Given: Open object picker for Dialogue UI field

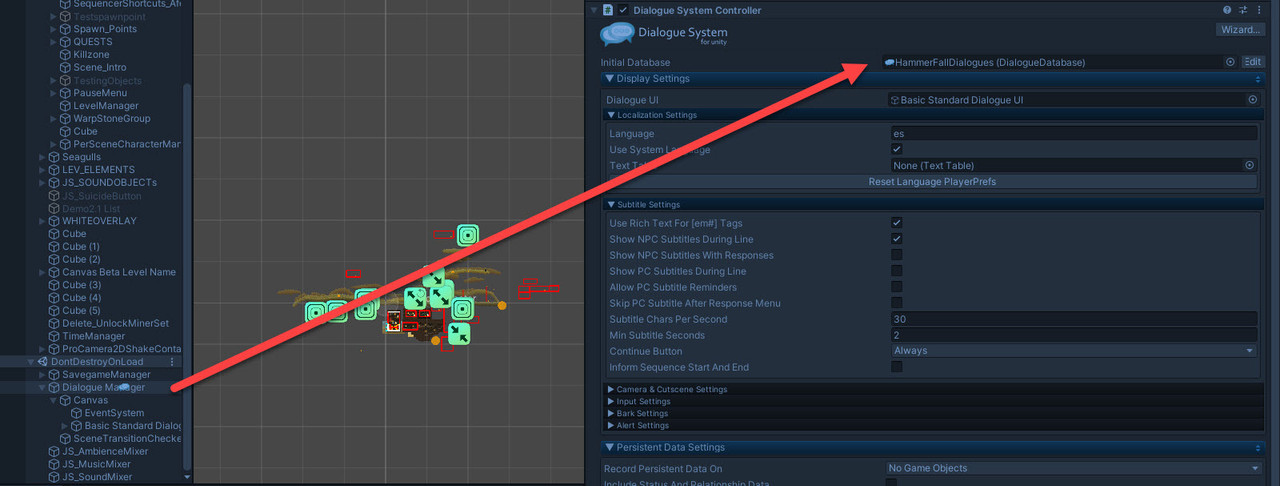Looking at the screenshot, I should coord(1252,100).
